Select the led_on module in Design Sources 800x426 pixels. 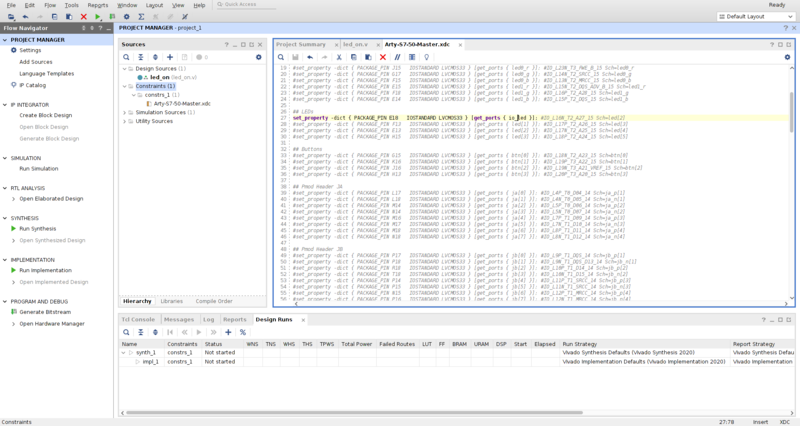[x=160, y=78]
